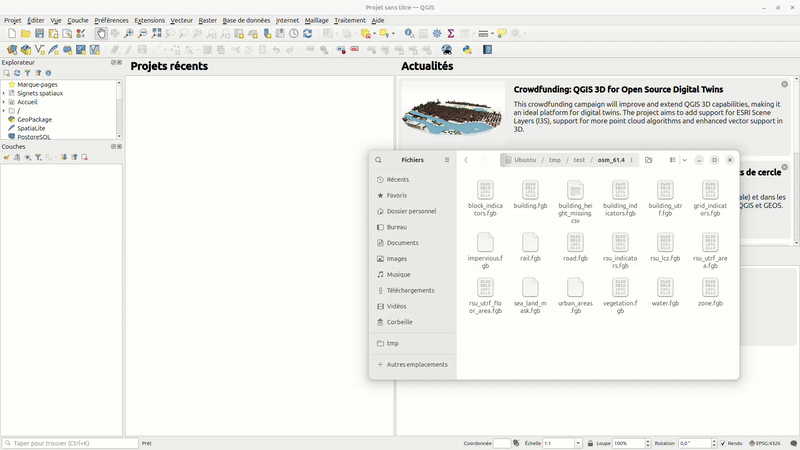Image resolution: width=800 pixels, height=450 pixels.
Task: Select water.fgb file in Fichiers
Action: click(x=665, y=292)
